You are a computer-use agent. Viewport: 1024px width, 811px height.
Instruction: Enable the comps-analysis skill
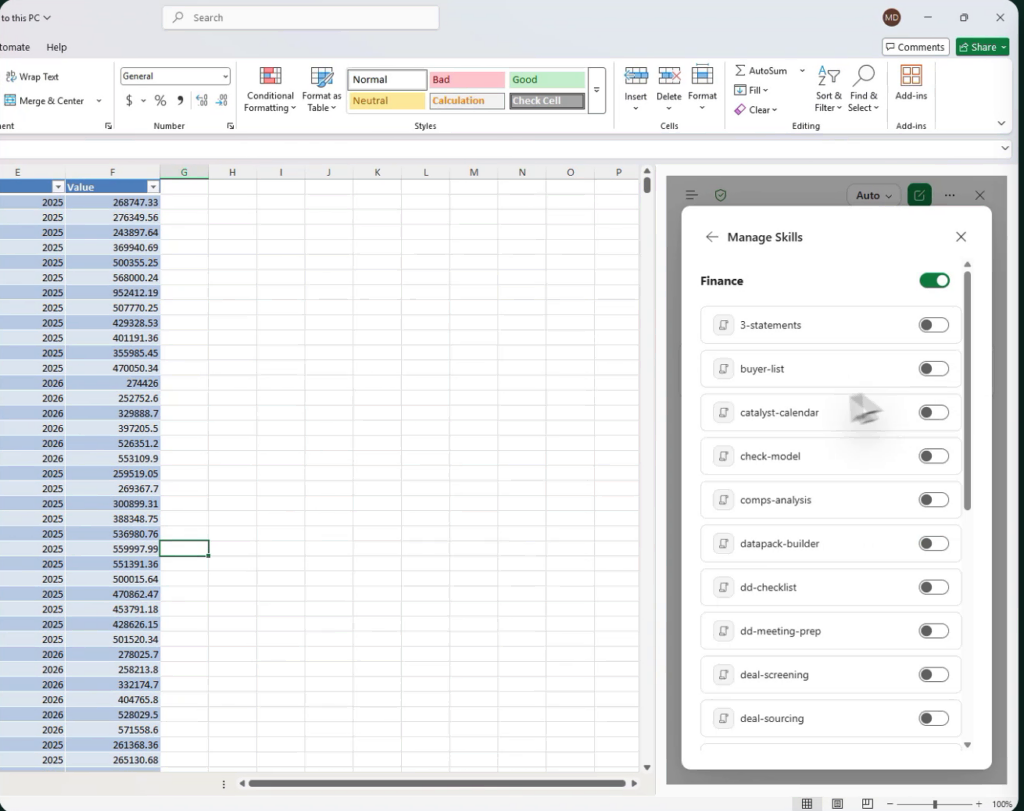[934, 500]
